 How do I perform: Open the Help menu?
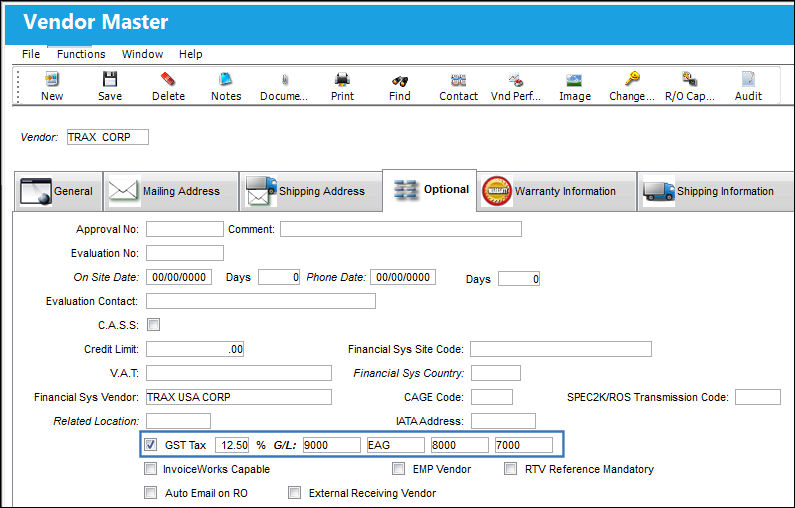point(191,54)
